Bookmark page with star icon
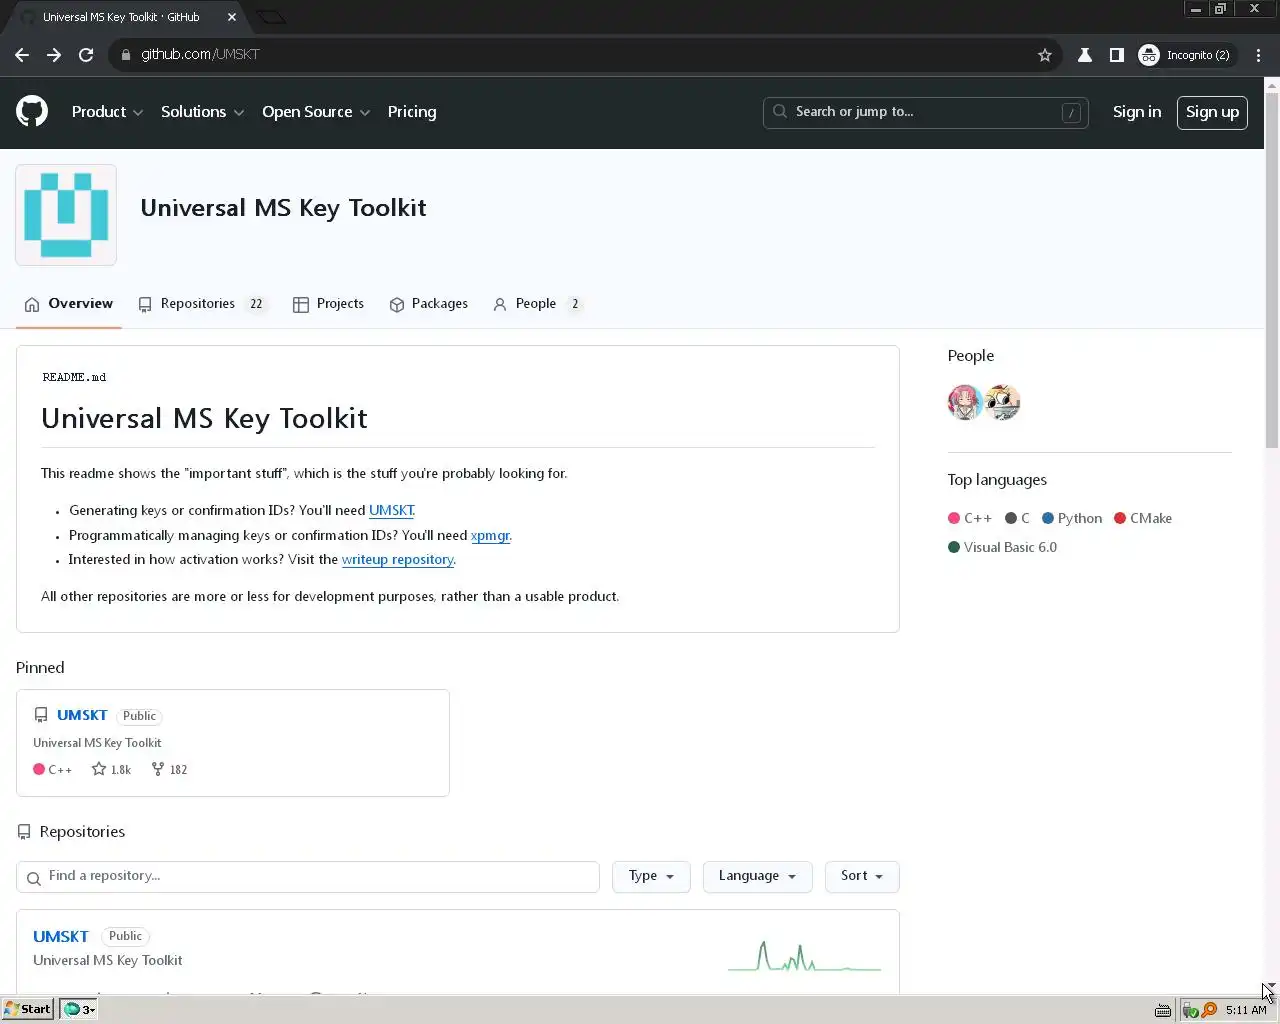Viewport: 1280px width, 1024px height. coord(1045,55)
